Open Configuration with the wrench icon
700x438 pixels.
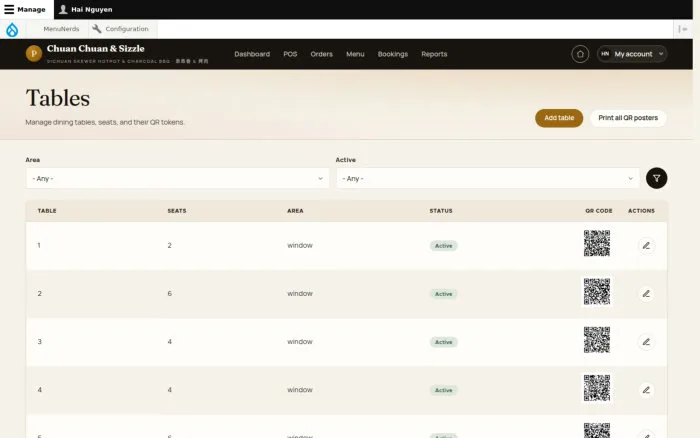coord(121,29)
